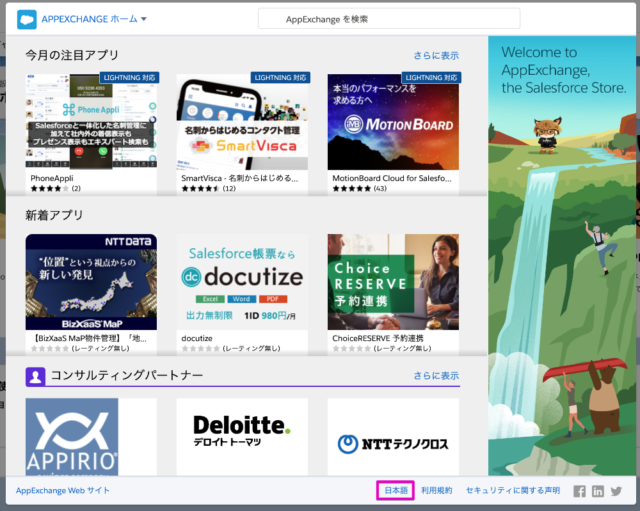Open the PhoneAppli app thumbnail
The image size is (640, 511).
(91, 122)
